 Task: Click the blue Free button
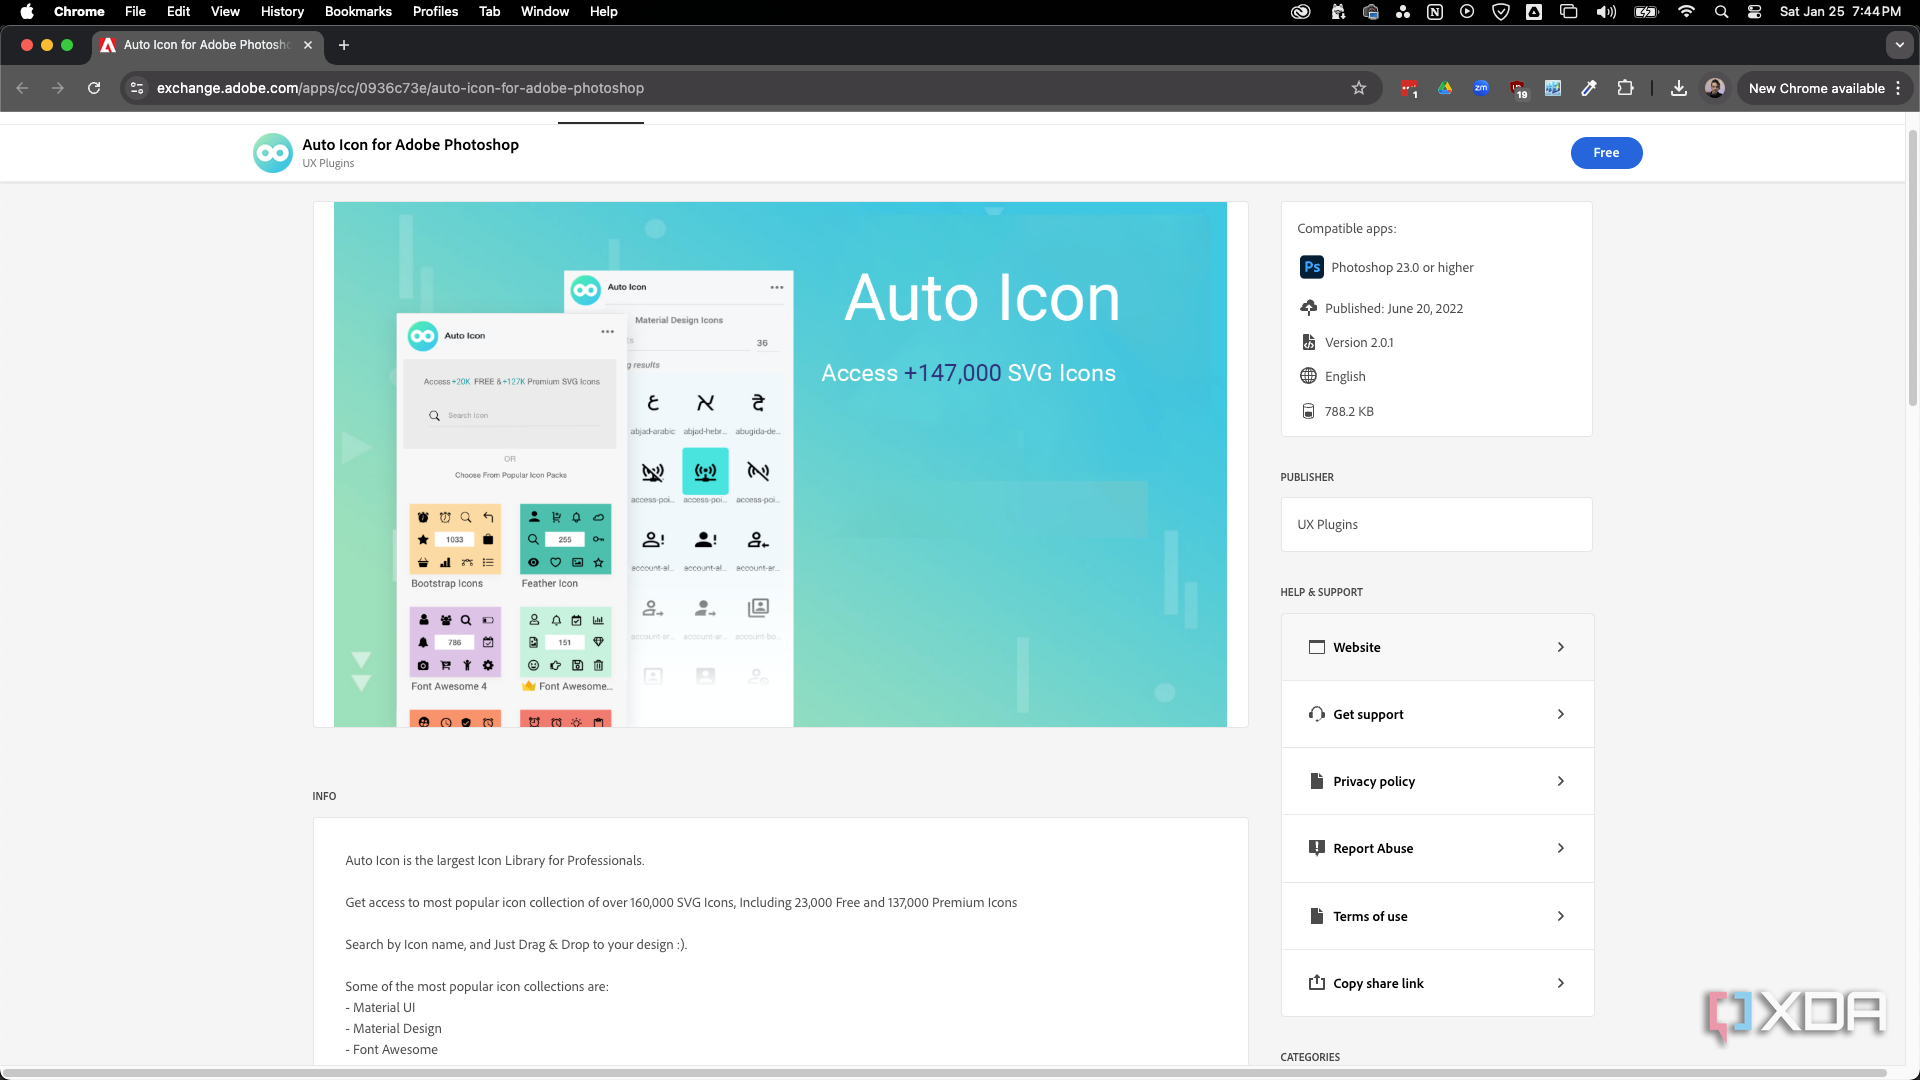pos(1606,153)
